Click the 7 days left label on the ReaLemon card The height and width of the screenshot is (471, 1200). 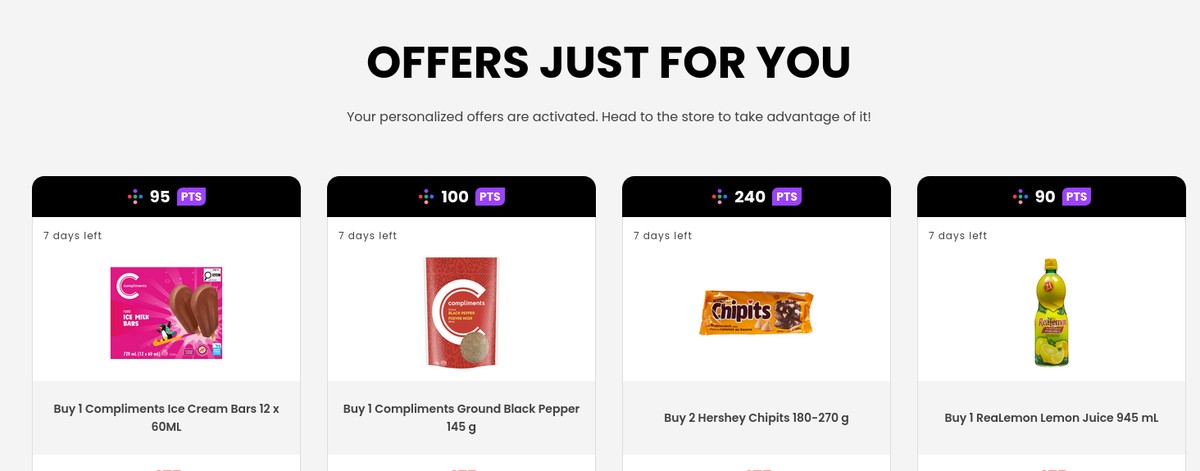[x=957, y=236]
